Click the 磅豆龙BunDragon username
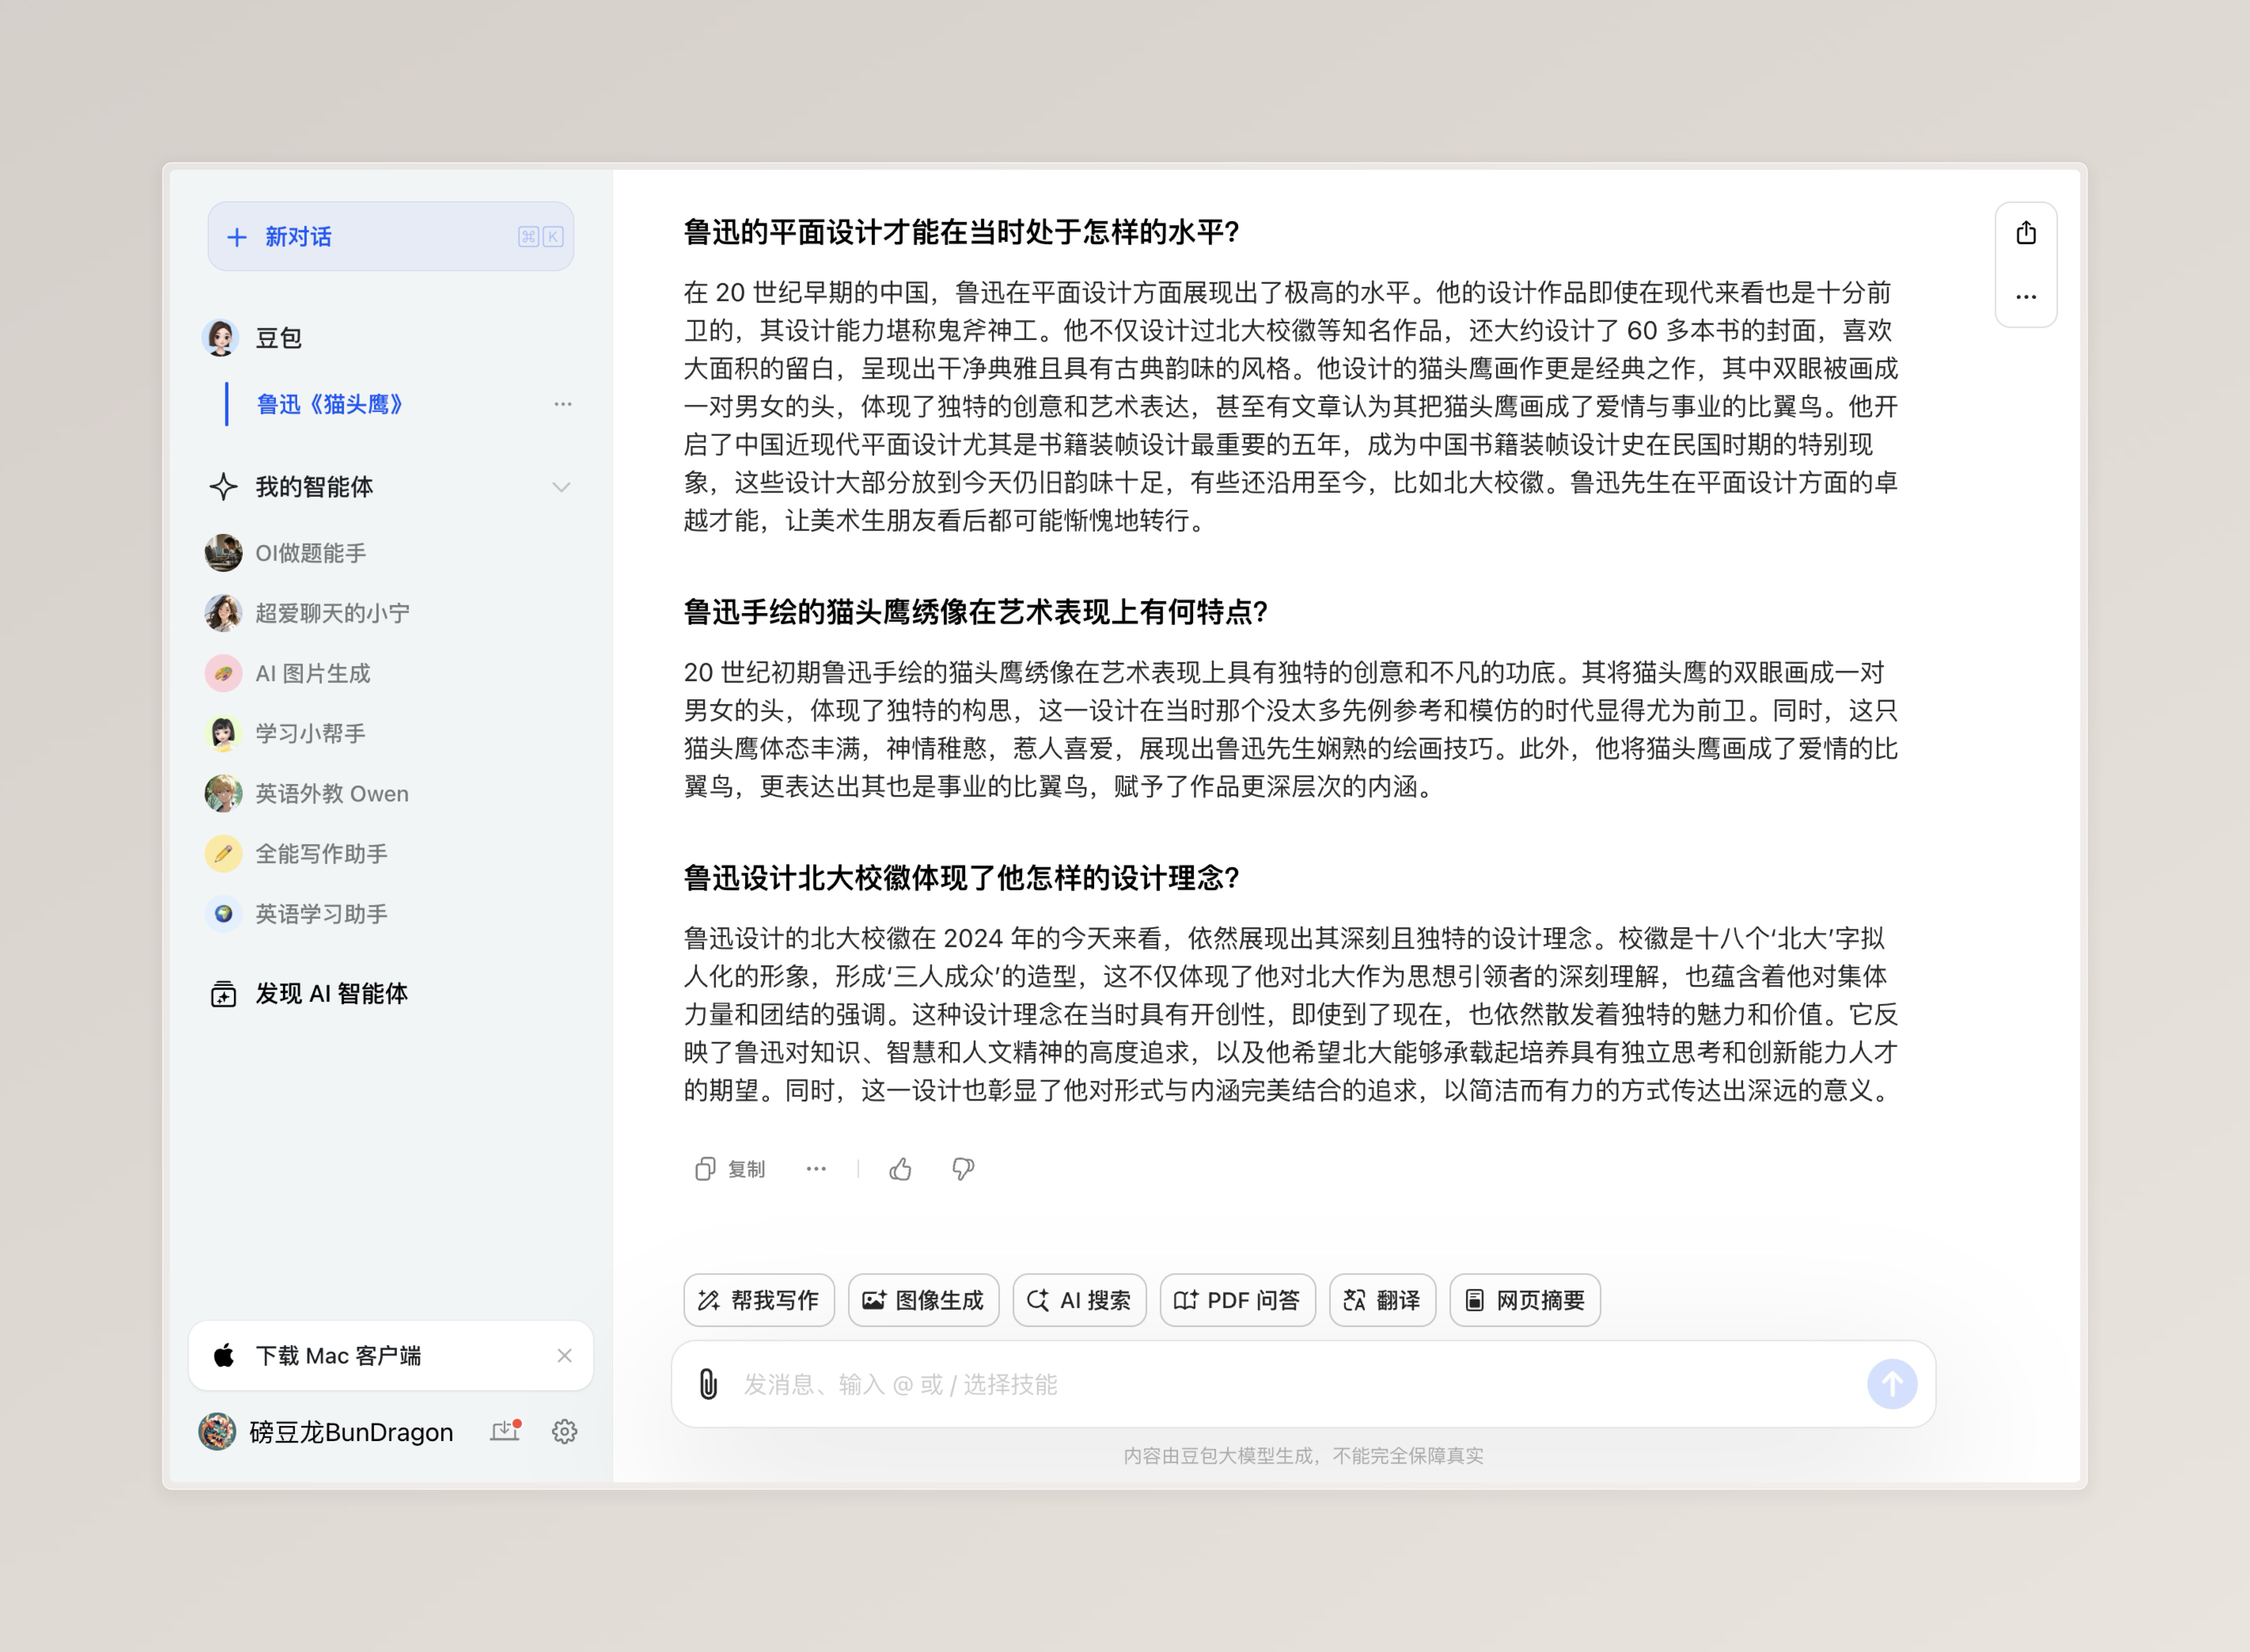 (x=351, y=1432)
